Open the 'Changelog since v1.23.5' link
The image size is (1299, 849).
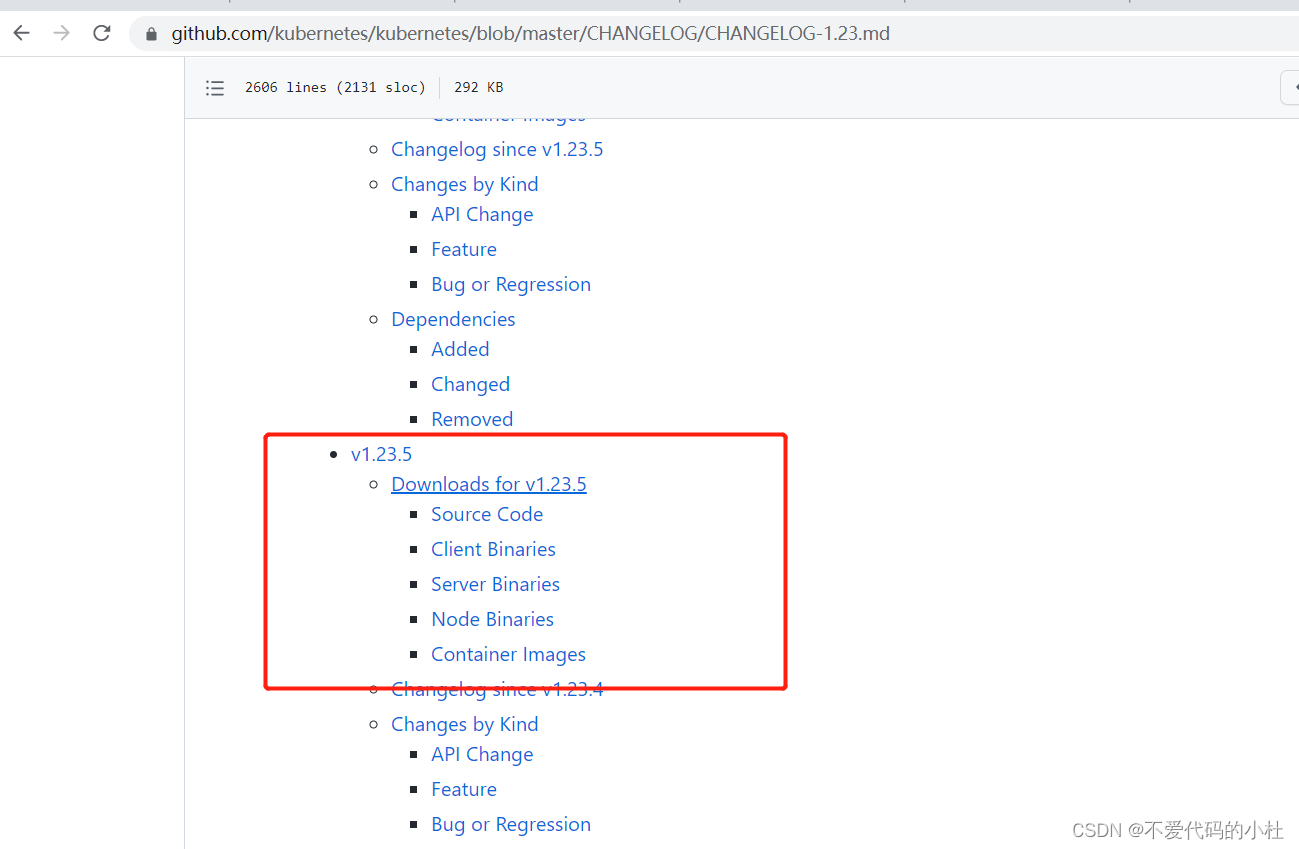coord(497,149)
